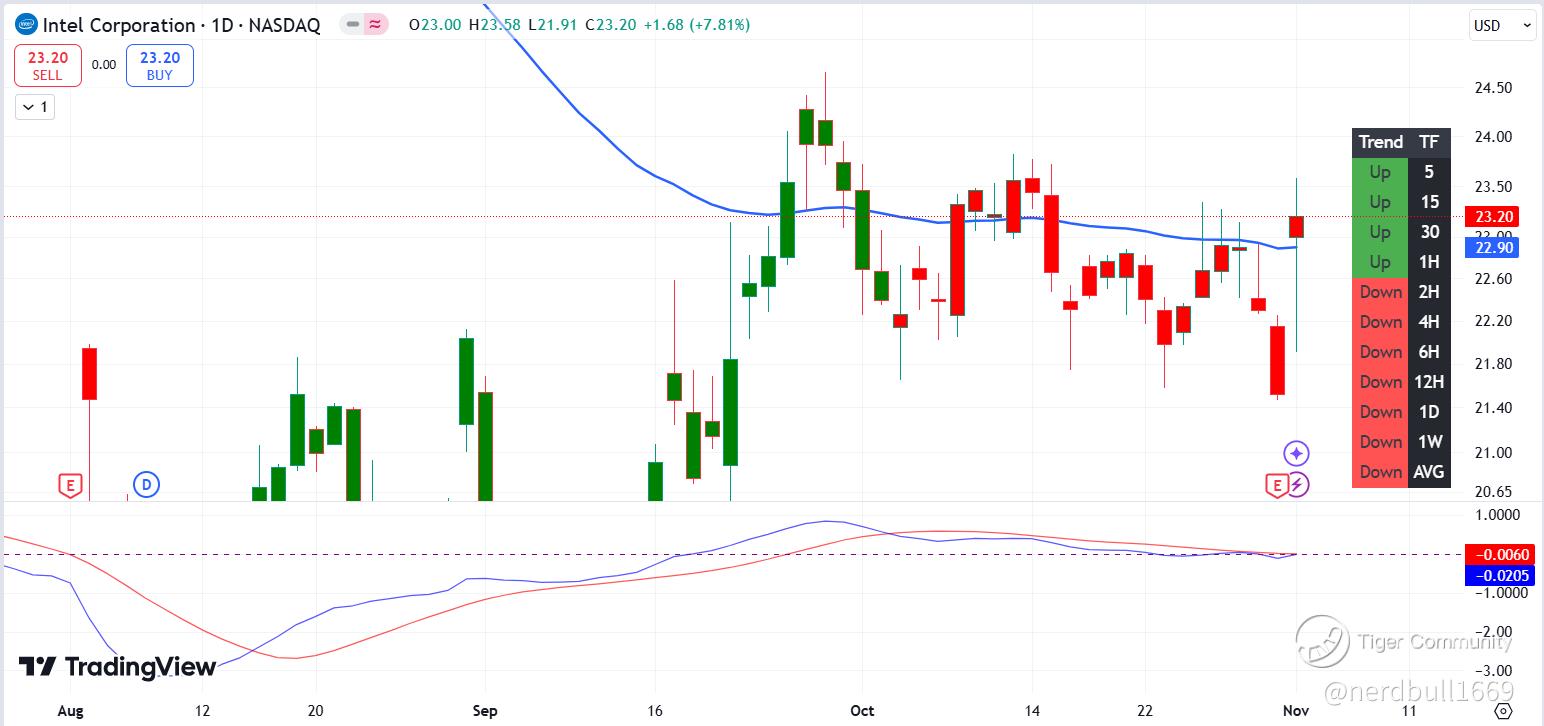Viewport: 1544px width, 726px height.
Task: Click the gray market status pill icon
Action: 353,25
